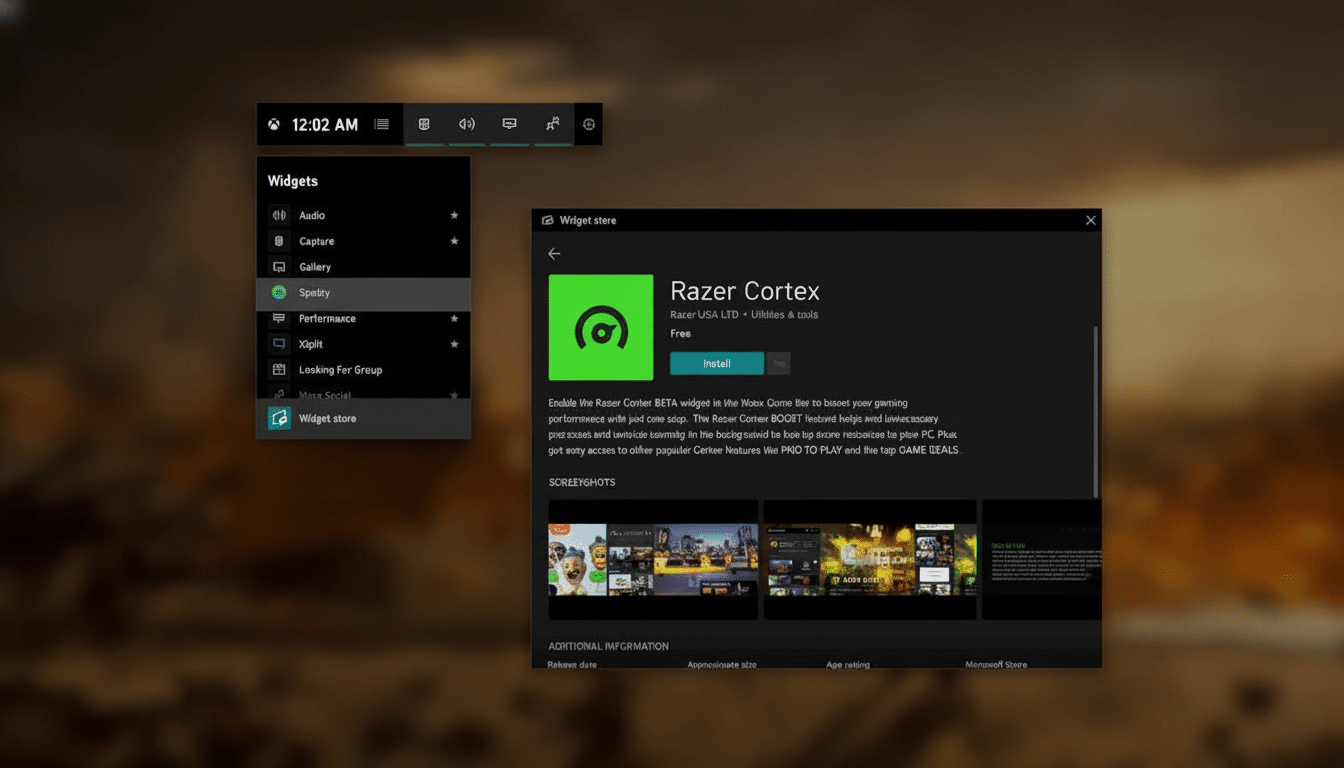Open the Performance widget from the top toolbar
This screenshot has height=768, width=1344.
(x=509, y=124)
